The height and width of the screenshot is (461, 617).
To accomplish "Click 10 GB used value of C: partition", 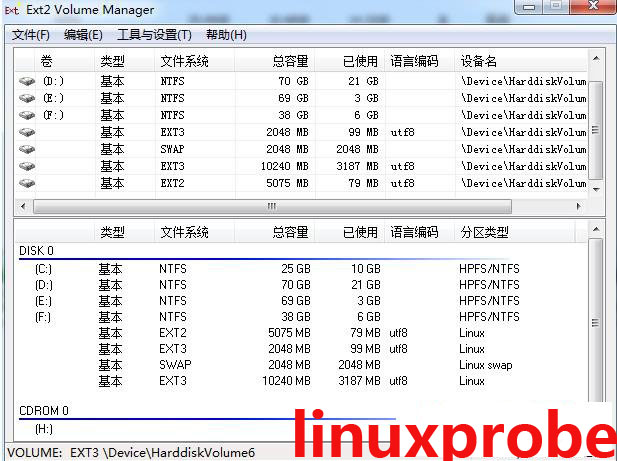I will point(366,269).
